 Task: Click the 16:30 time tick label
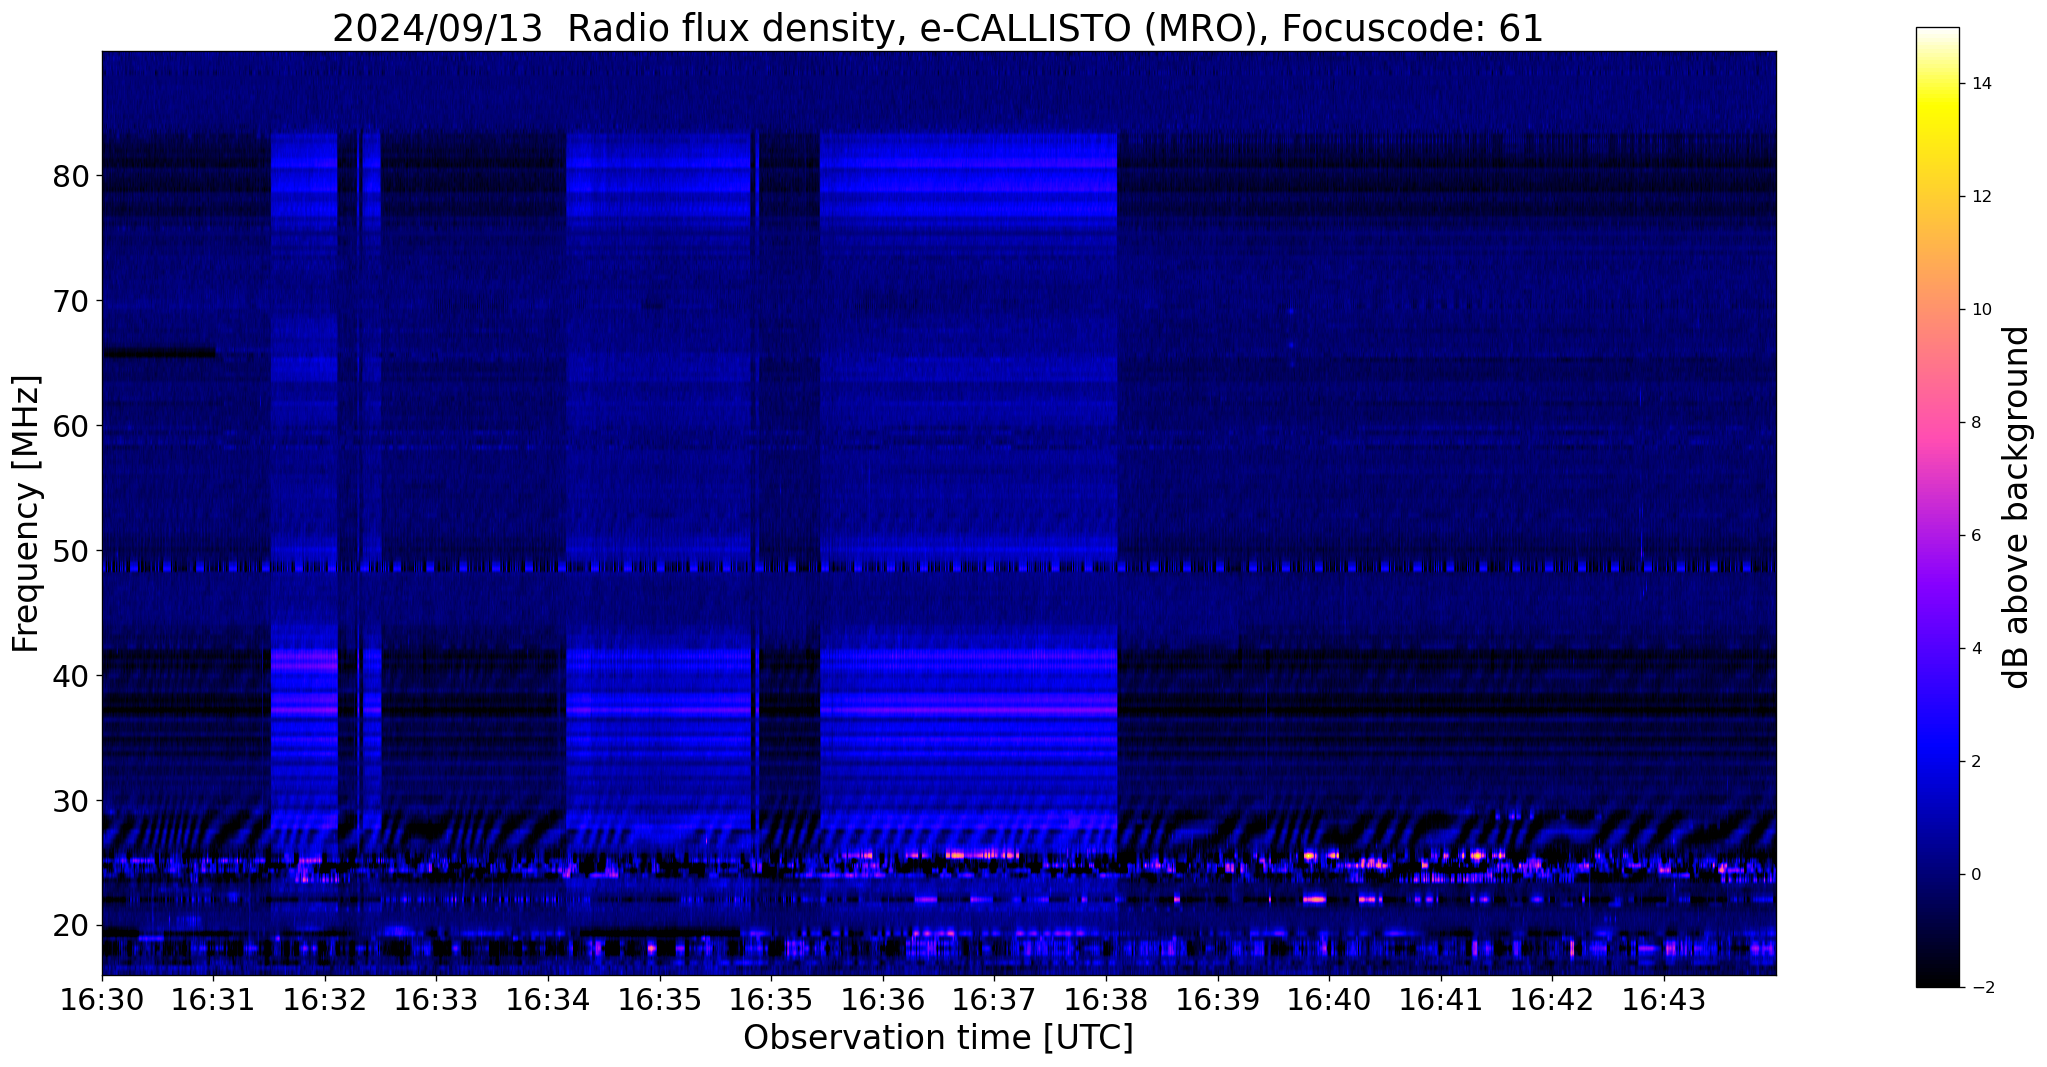pyautogui.click(x=102, y=1000)
